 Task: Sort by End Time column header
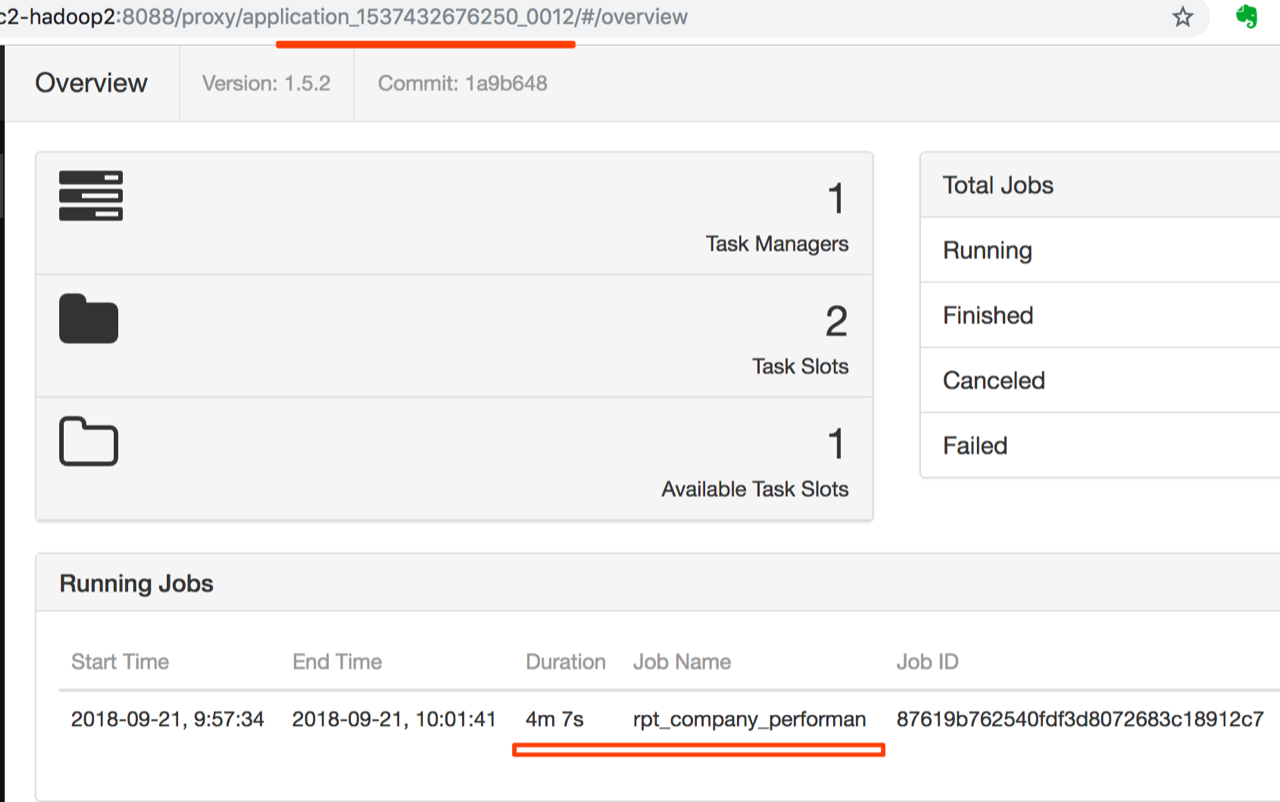pos(337,662)
